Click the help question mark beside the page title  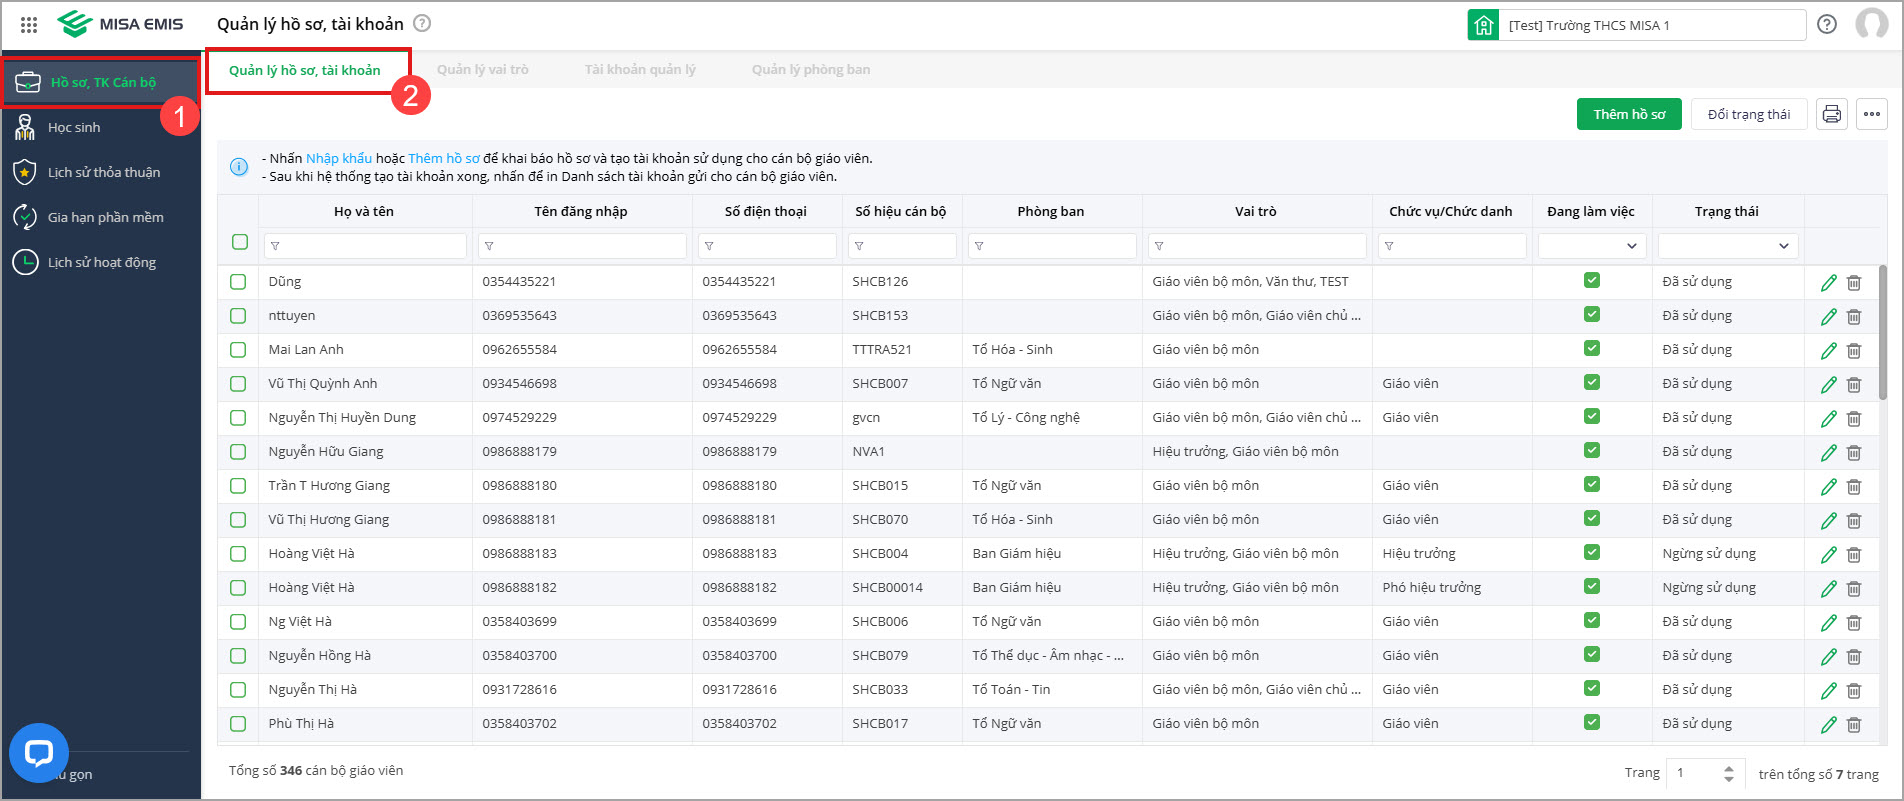pos(422,23)
